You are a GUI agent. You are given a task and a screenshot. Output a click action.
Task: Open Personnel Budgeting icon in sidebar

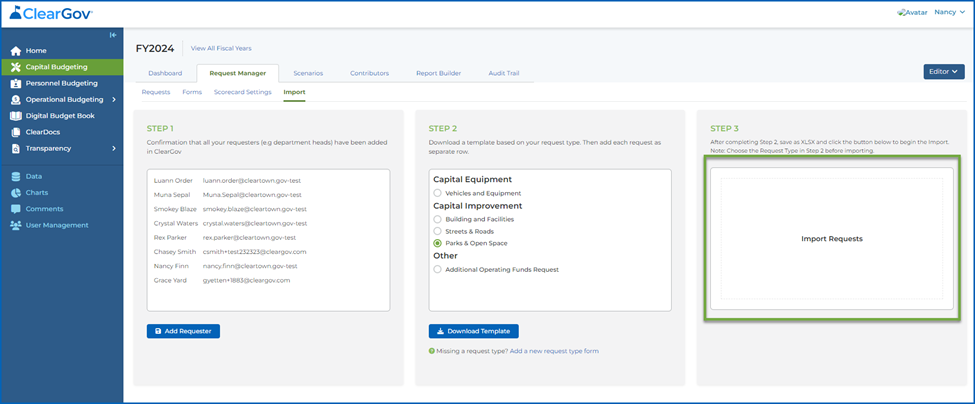[x=16, y=83]
